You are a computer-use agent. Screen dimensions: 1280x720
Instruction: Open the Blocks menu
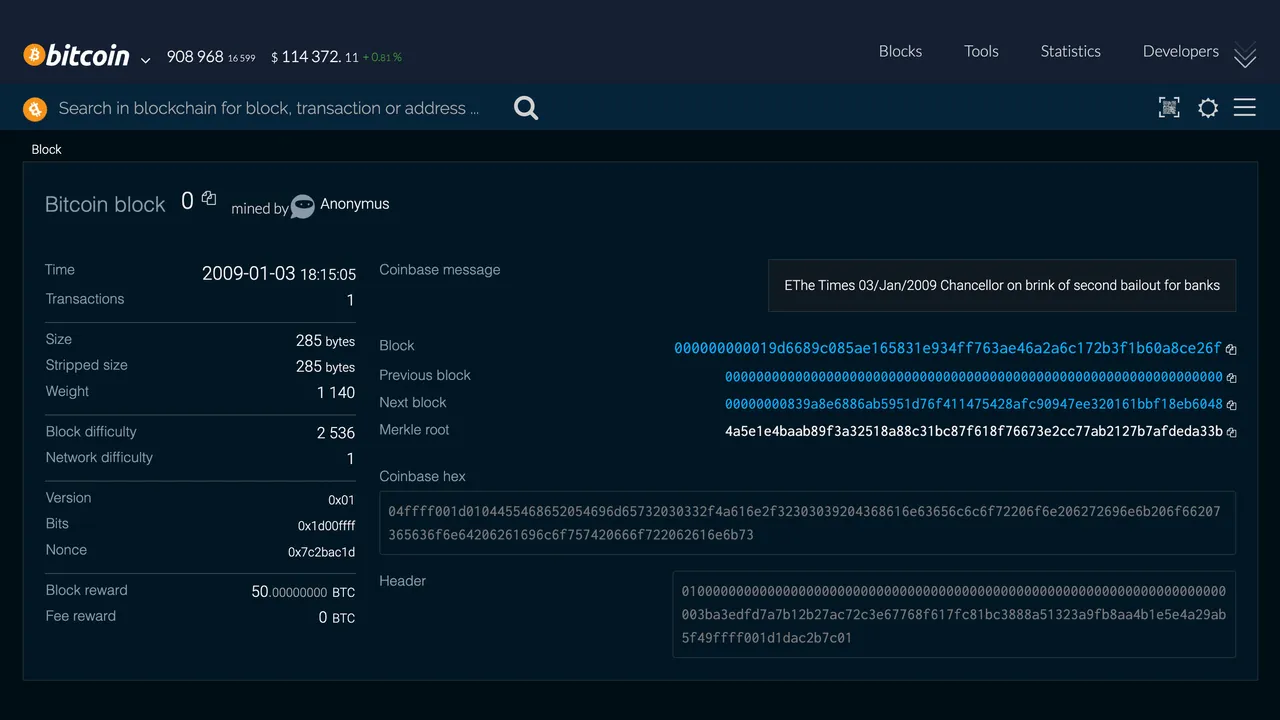point(900,51)
